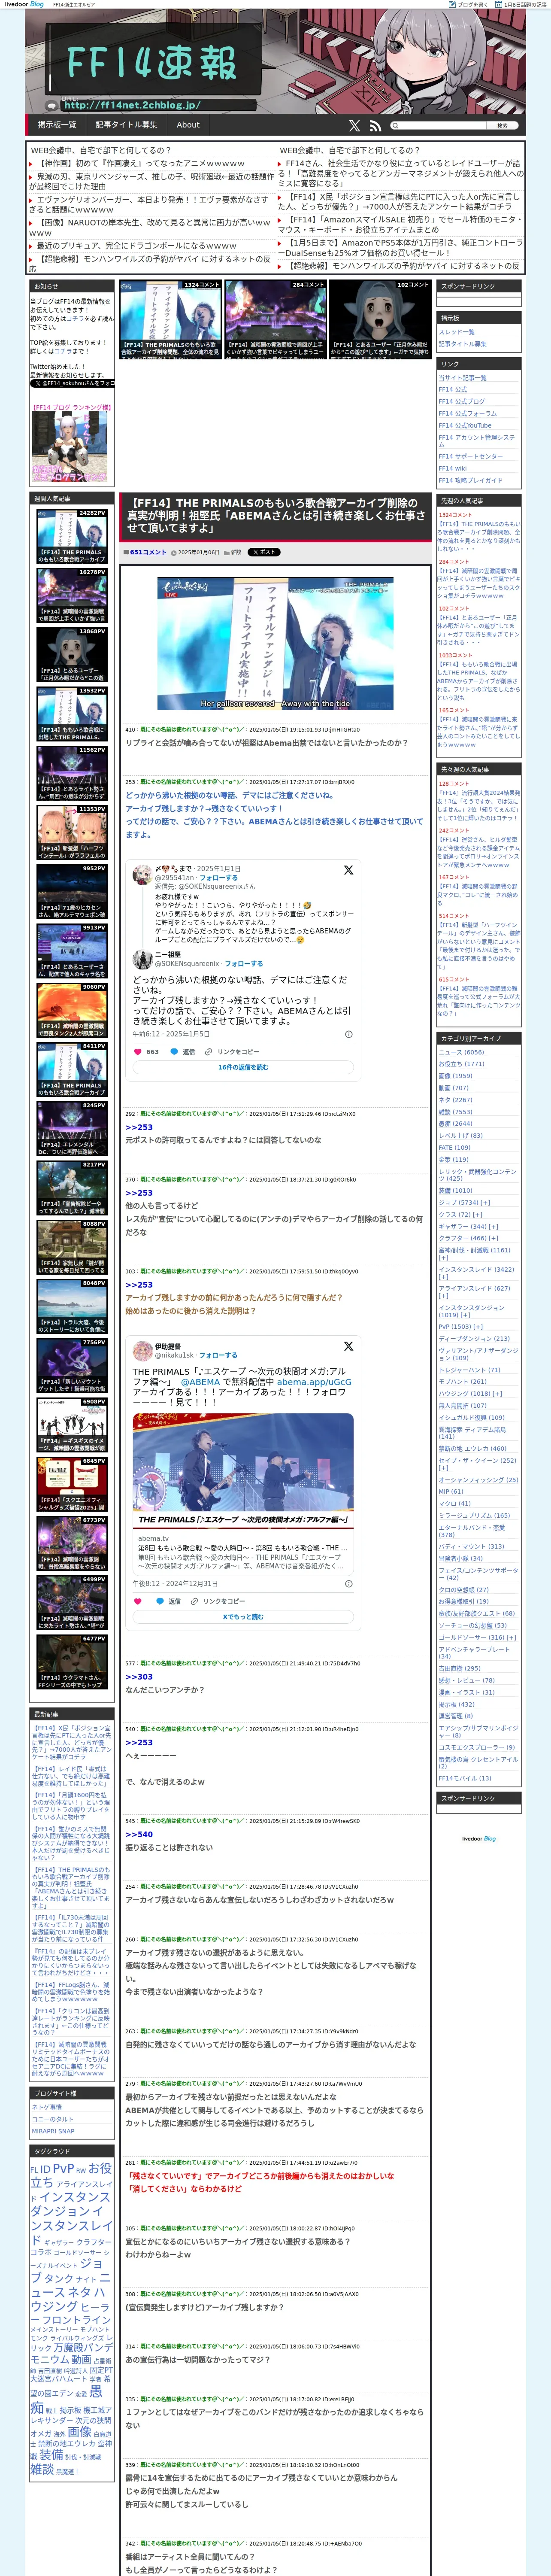The image size is (551, 2576).
Task: Open the 吉田直樹 (295) category link
Action: pyautogui.click(x=459, y=1668)
